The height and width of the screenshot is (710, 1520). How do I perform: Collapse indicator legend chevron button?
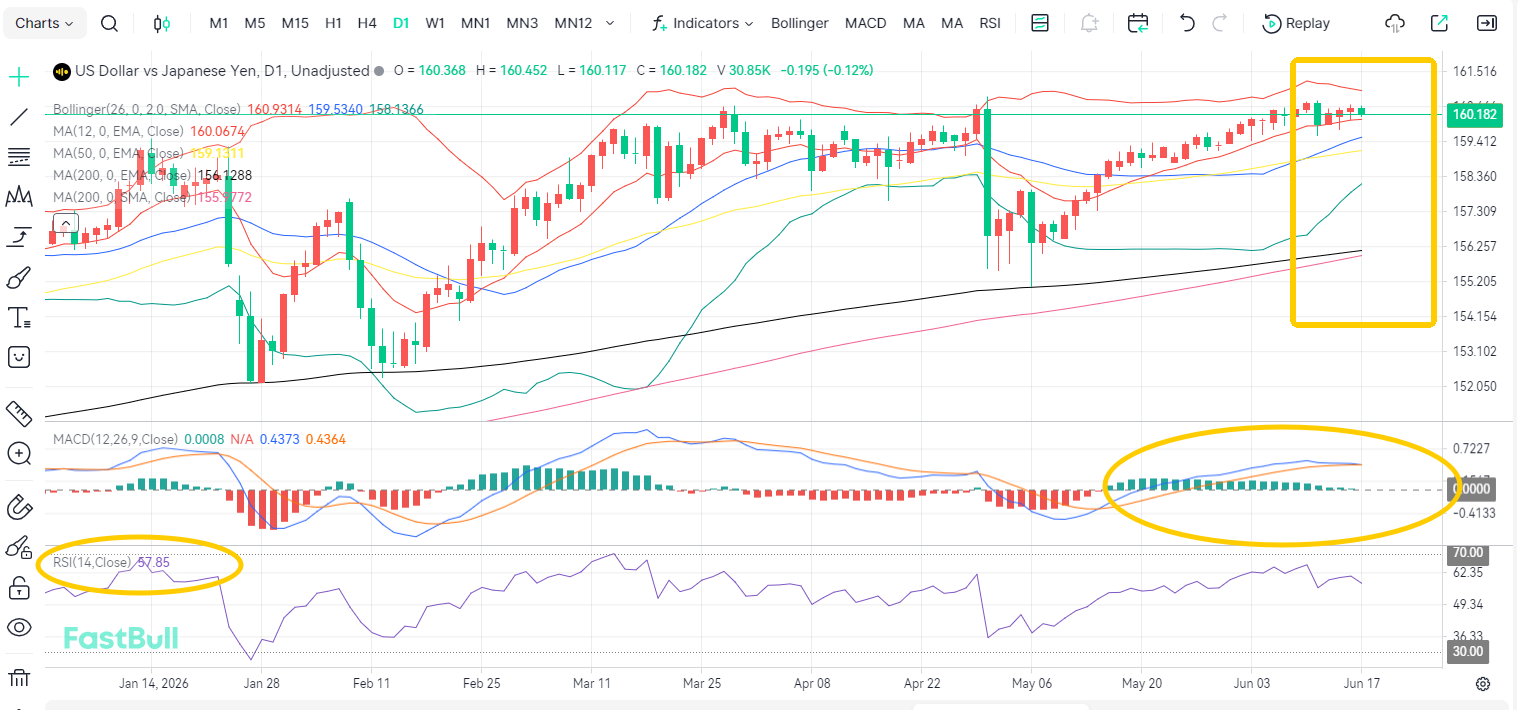[x=65, y=224]
